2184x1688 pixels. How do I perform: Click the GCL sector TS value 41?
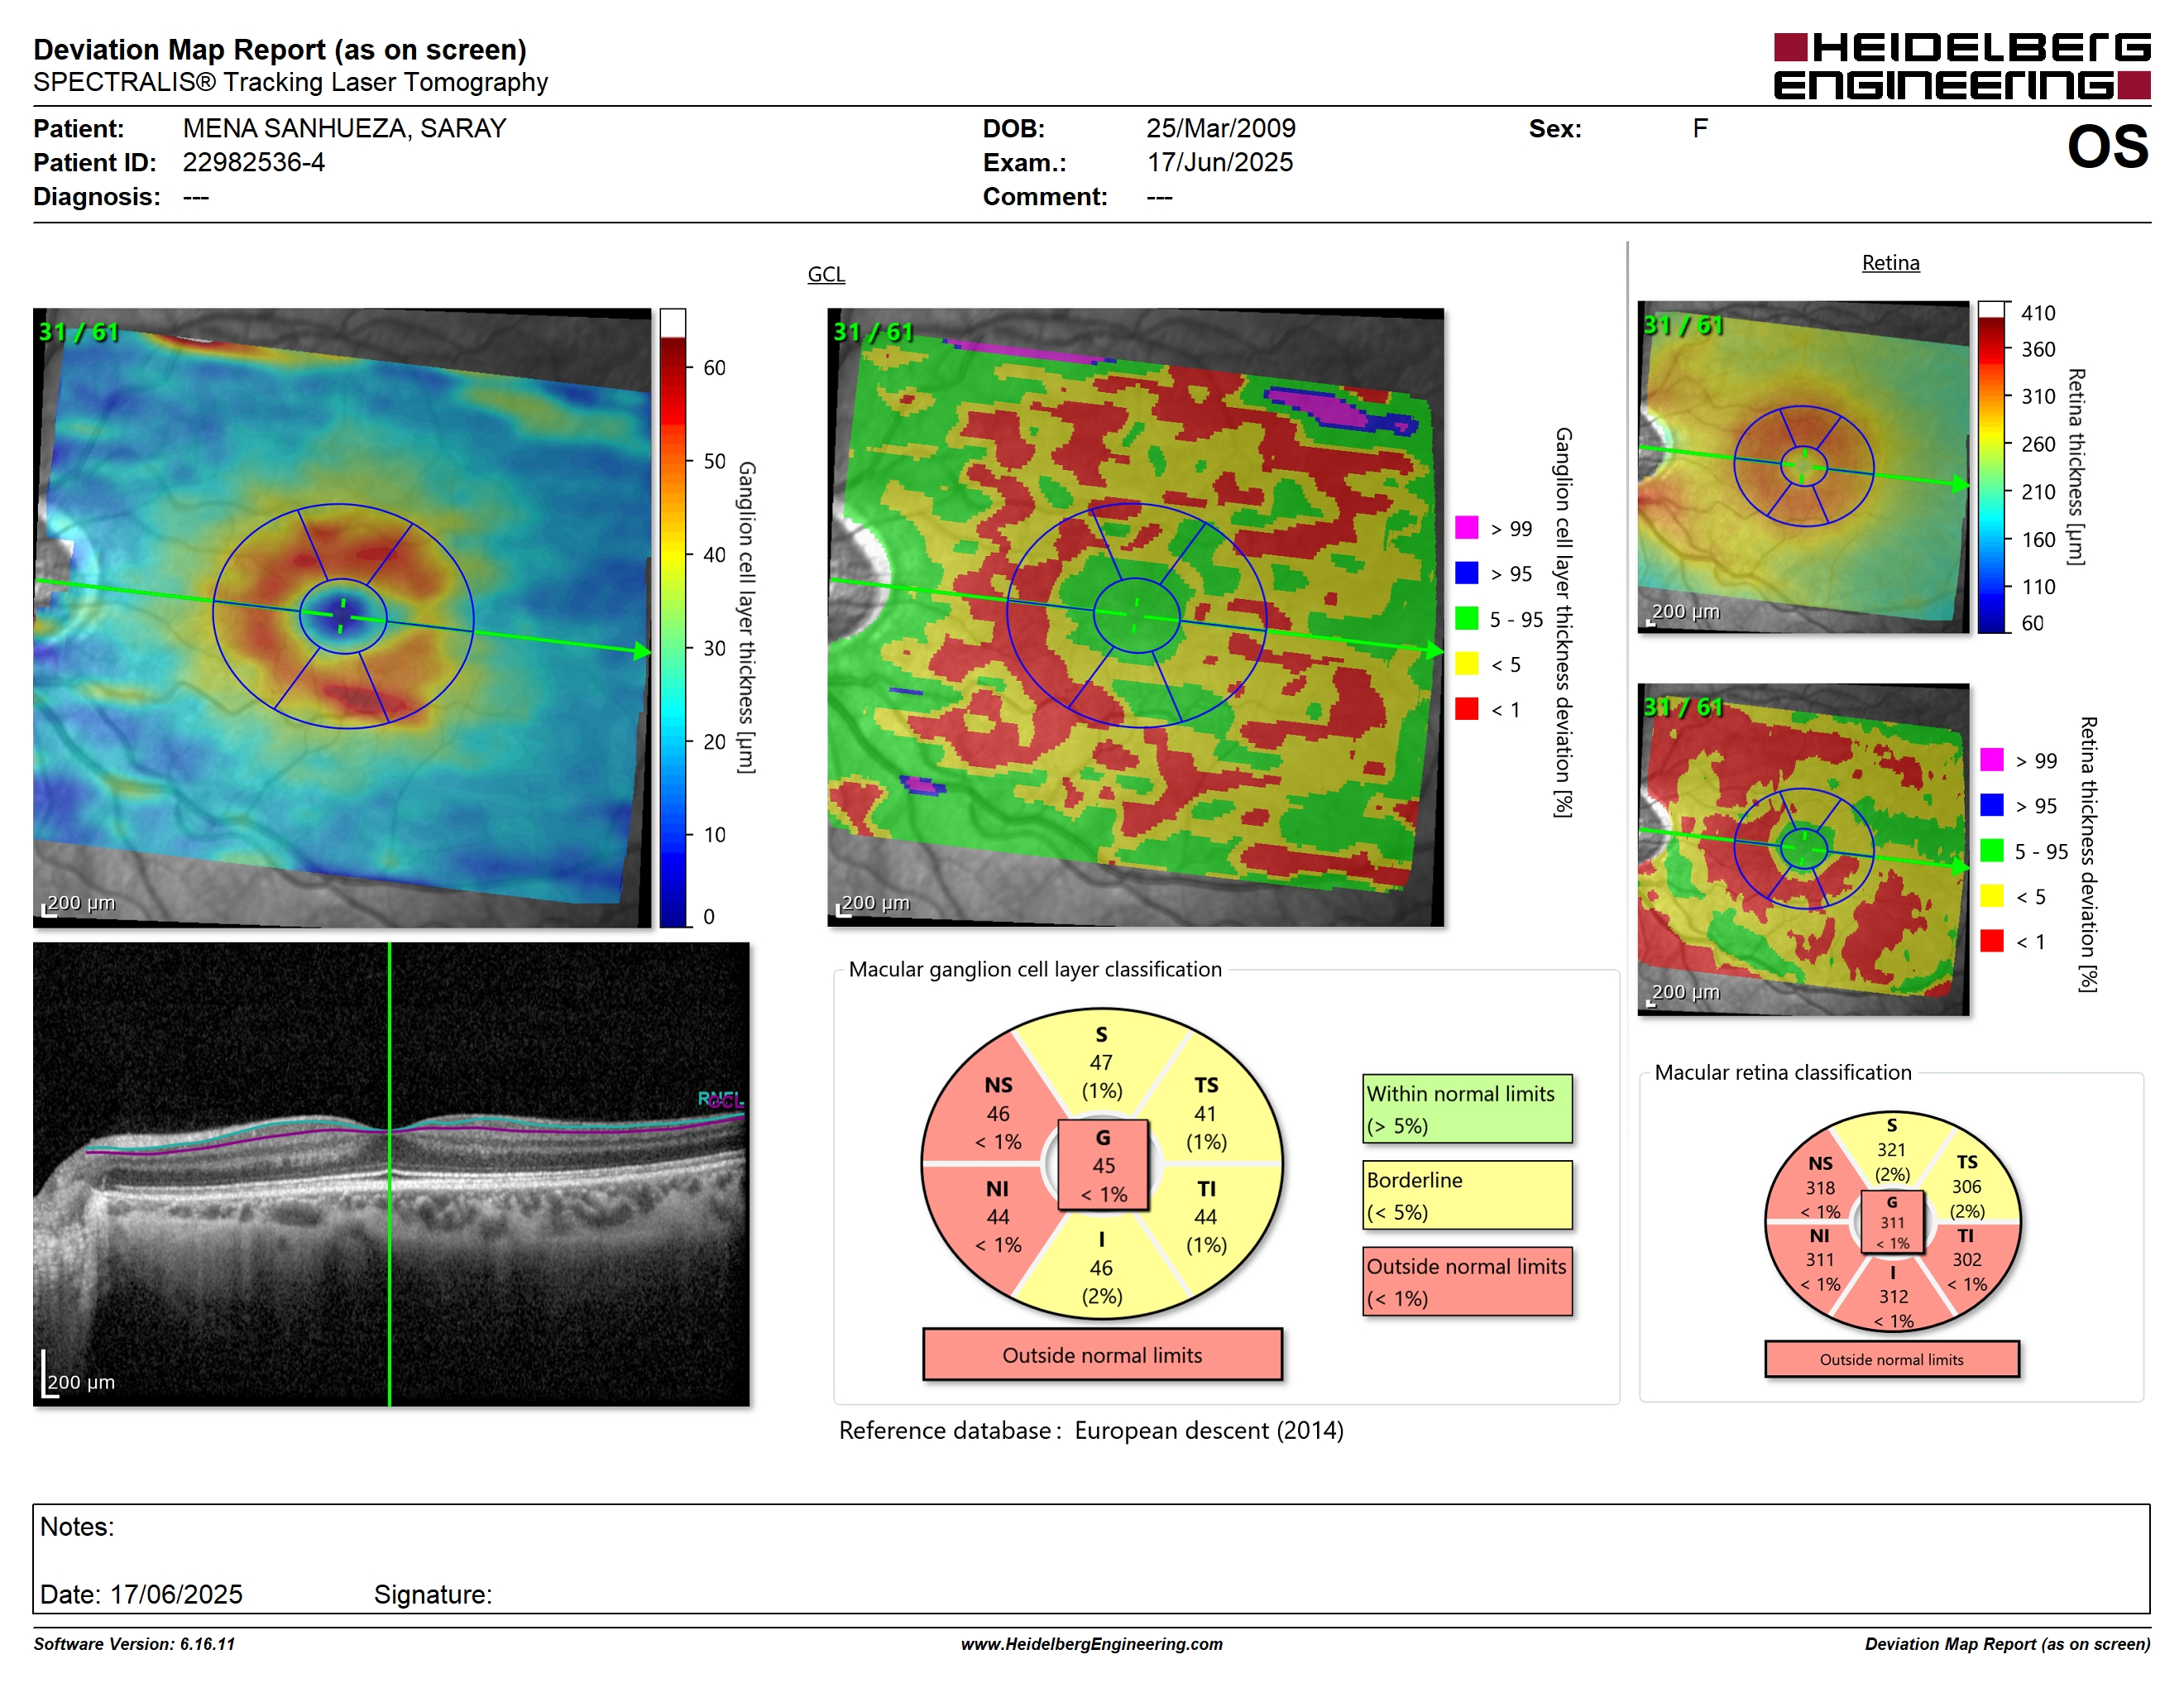(x=1205, y=1114)
